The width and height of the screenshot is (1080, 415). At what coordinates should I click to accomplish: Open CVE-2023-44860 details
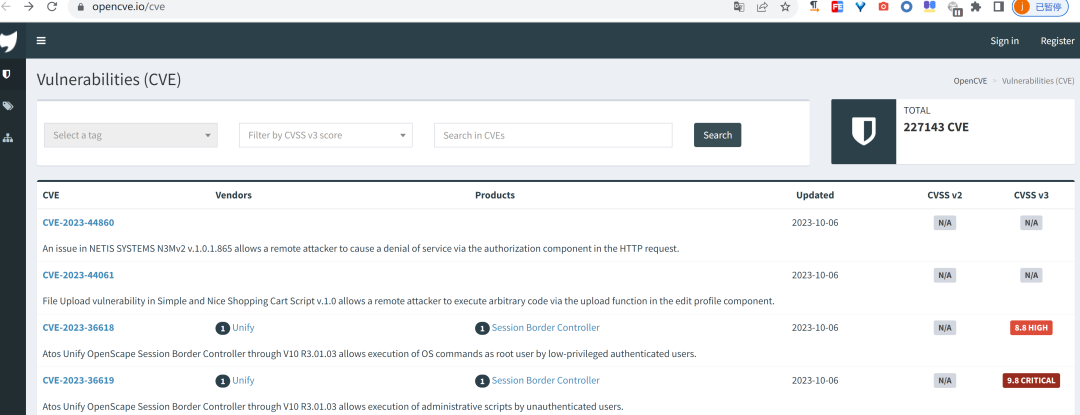[x=78, y=222]
